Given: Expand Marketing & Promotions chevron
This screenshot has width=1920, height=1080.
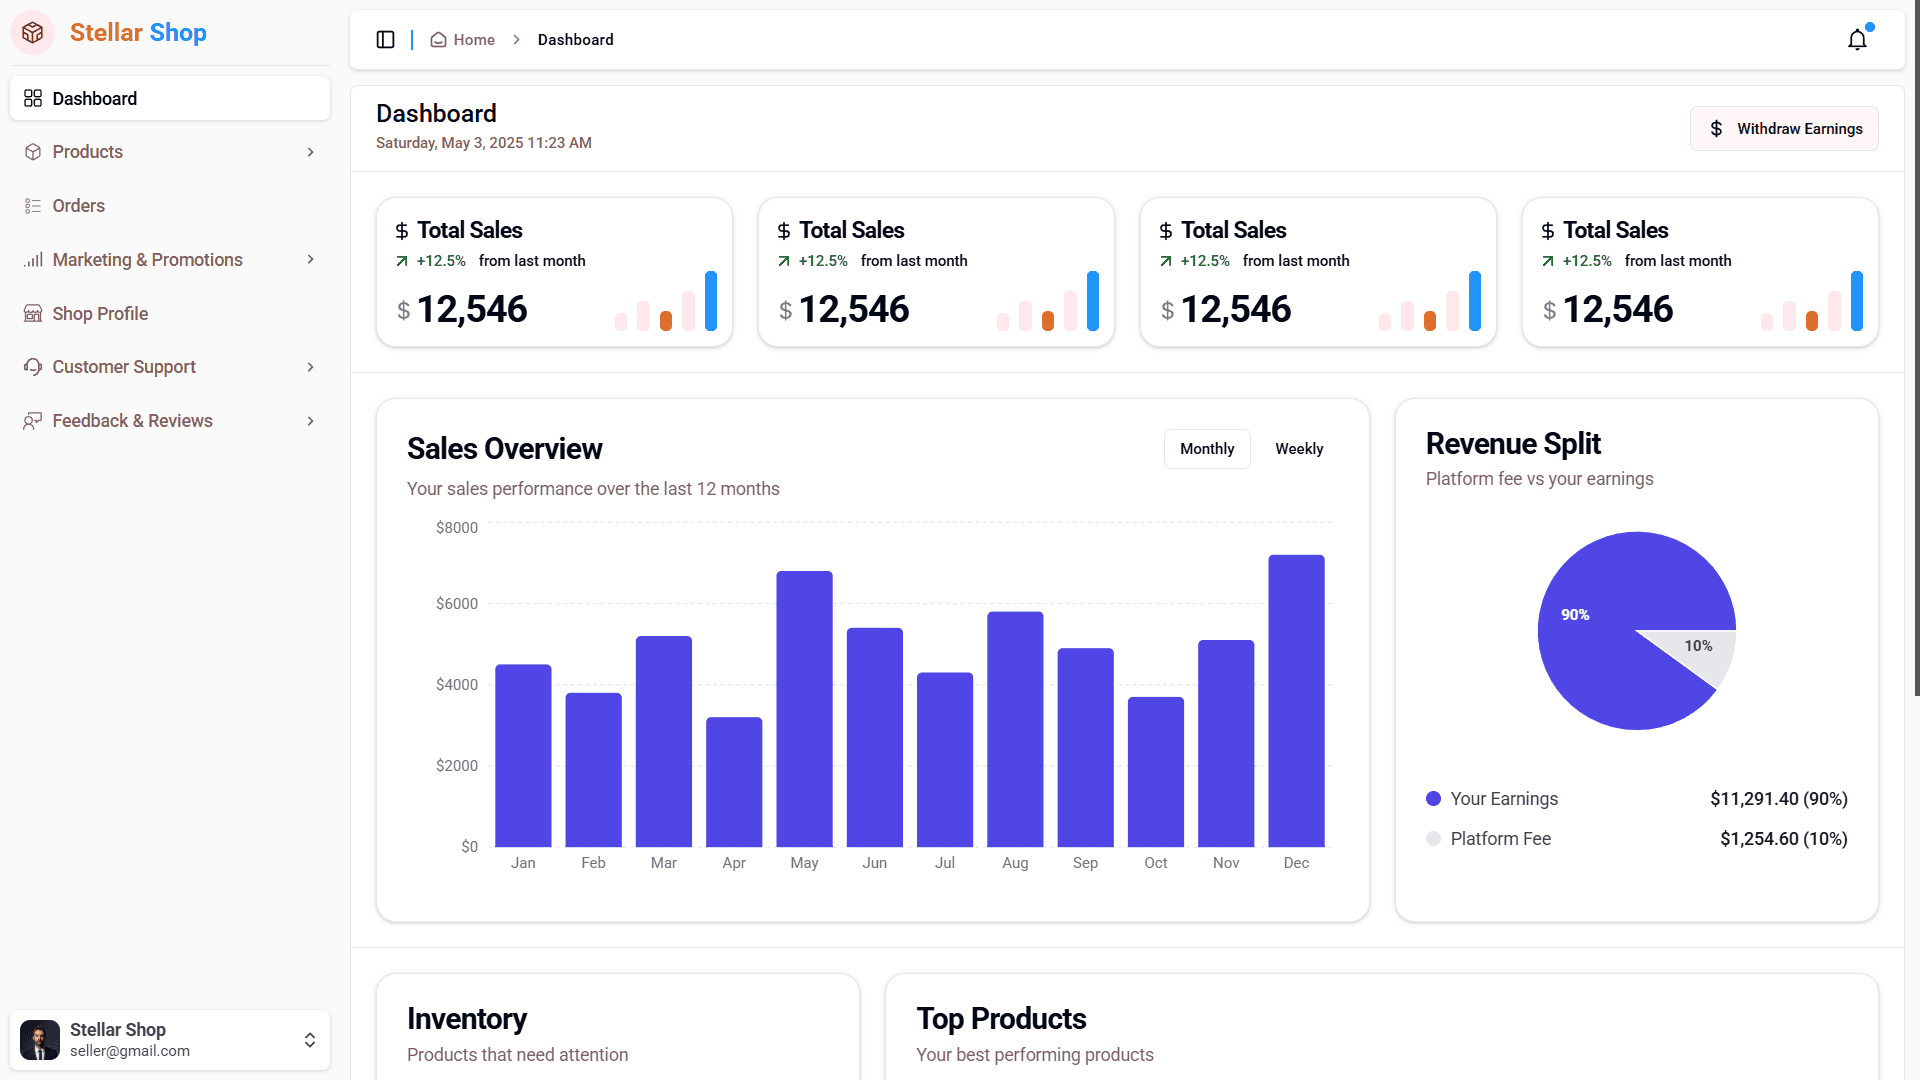Looking at the screenshot, I should pos(310,260).
